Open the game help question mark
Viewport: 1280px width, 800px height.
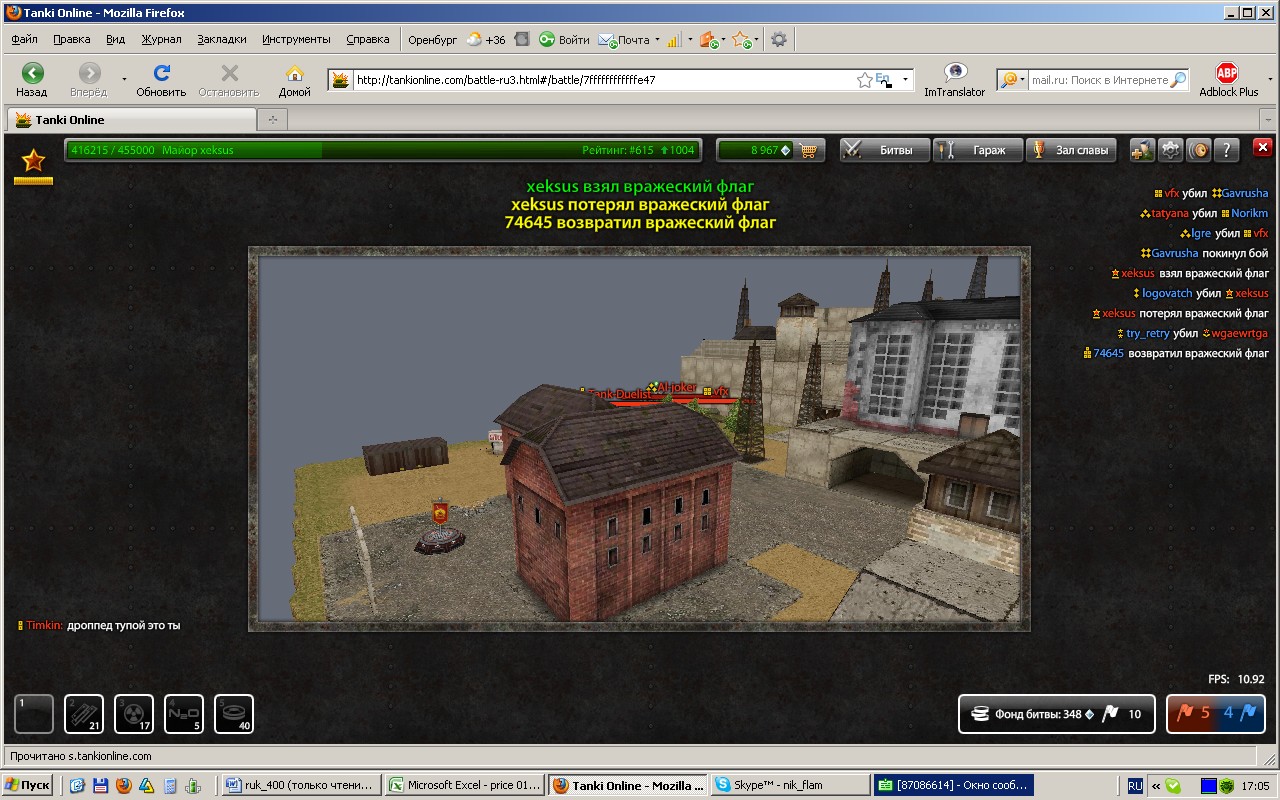point(1227,150)
